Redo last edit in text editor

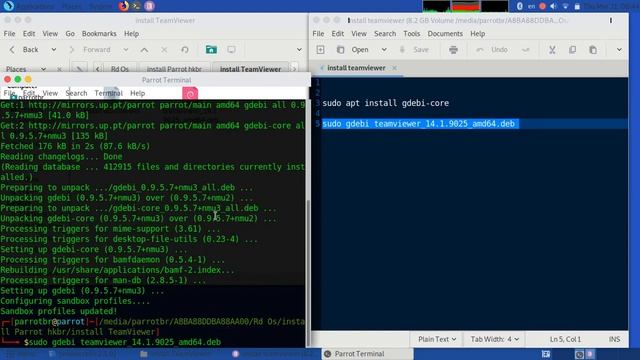pyautogui.click(x=526, y=49)
